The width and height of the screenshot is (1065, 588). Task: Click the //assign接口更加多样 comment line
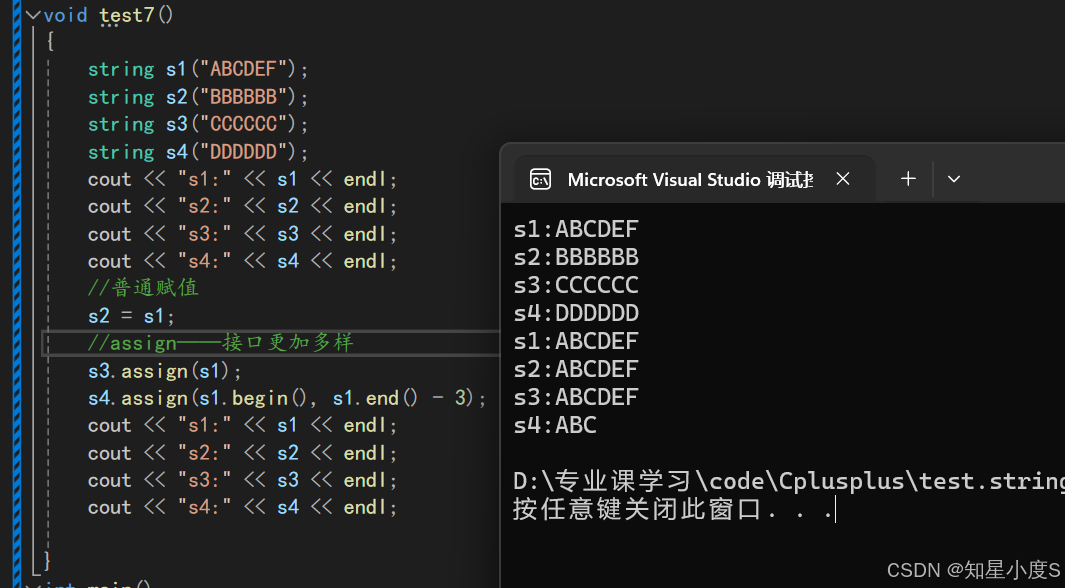[221, 343]
